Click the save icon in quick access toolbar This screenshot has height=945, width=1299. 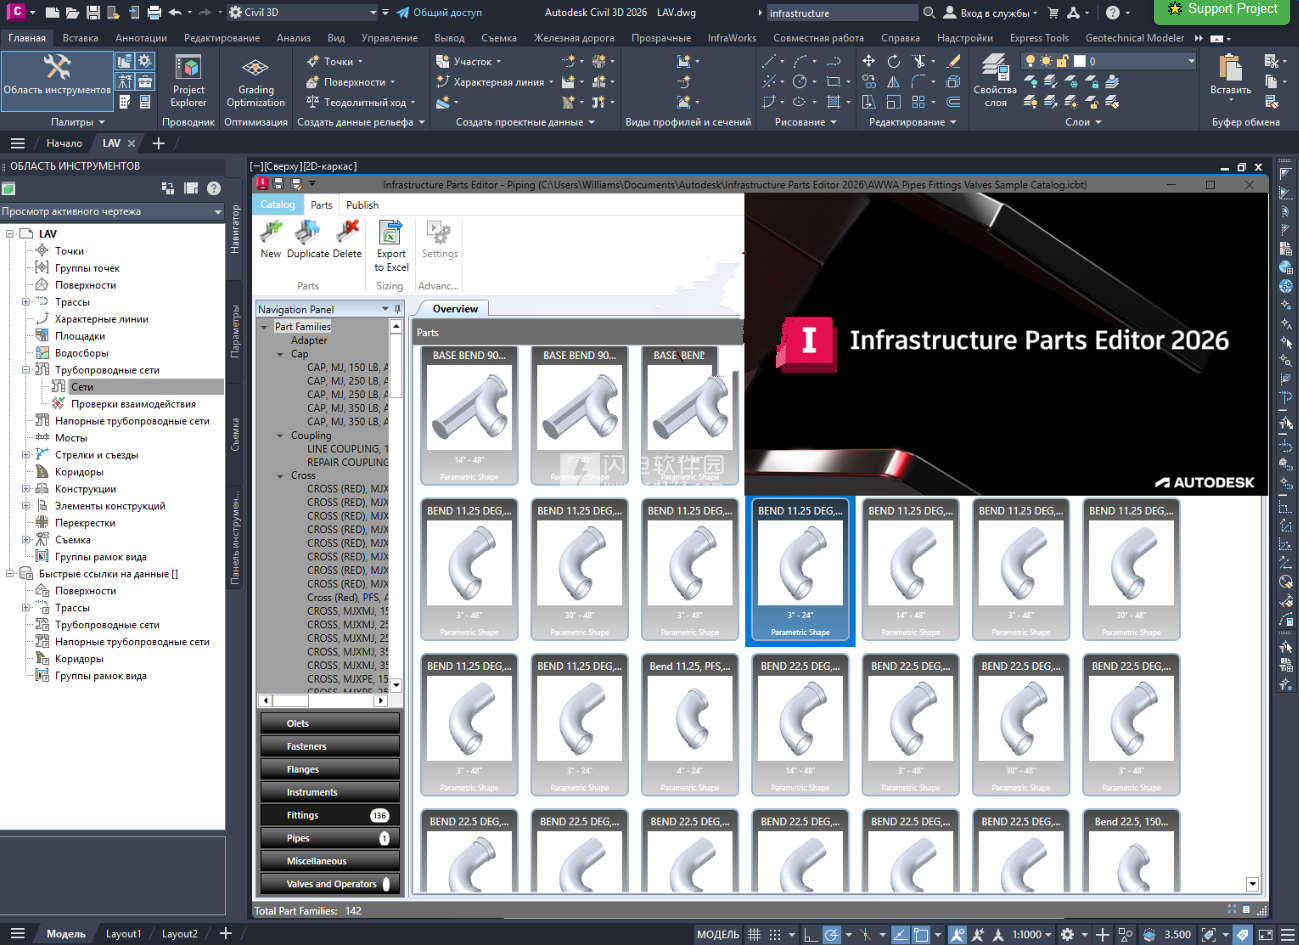pyautogui.click(x=93, y=13)
